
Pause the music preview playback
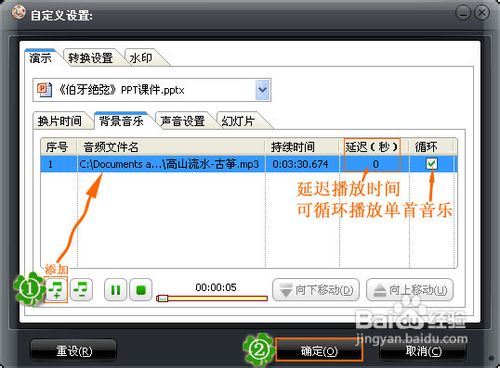115,290
